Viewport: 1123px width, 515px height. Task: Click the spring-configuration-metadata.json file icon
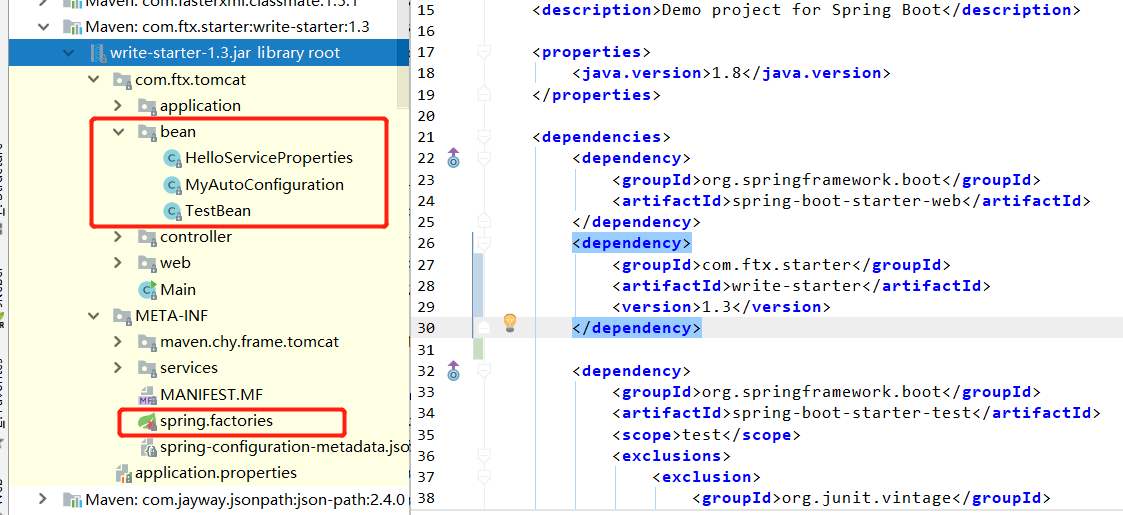click(x=148, y=448)
